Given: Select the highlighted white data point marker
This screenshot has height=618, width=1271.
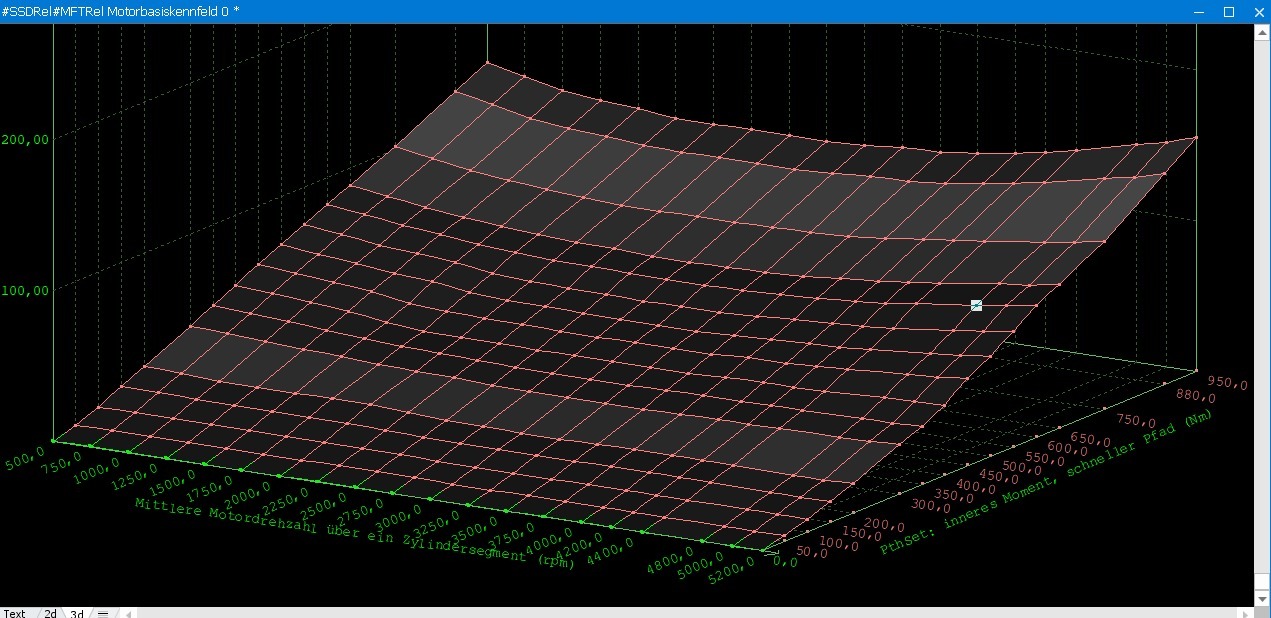Looking at the screenshot, I should 976,305.
